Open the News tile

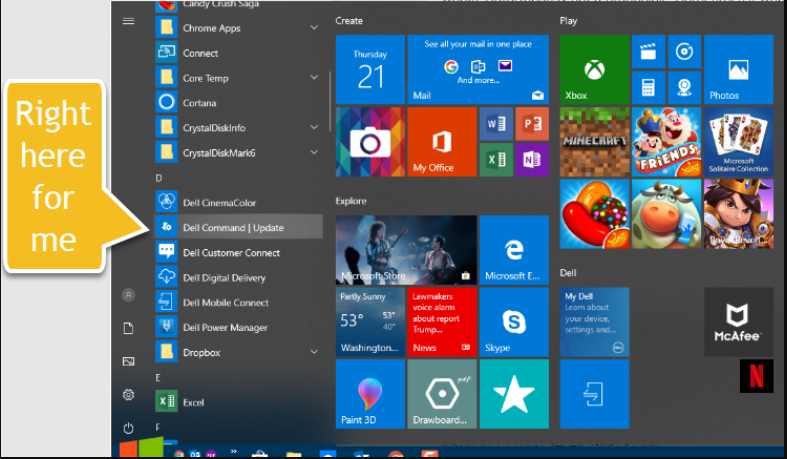click(x=442, y=322)
